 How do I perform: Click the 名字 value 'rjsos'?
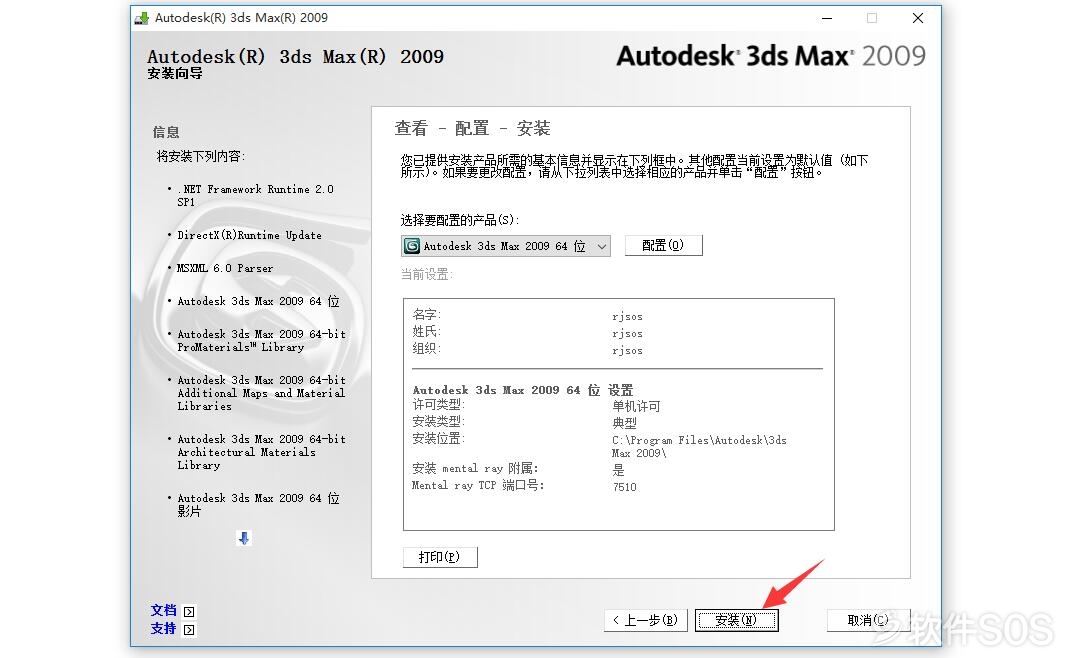[627, 316]
